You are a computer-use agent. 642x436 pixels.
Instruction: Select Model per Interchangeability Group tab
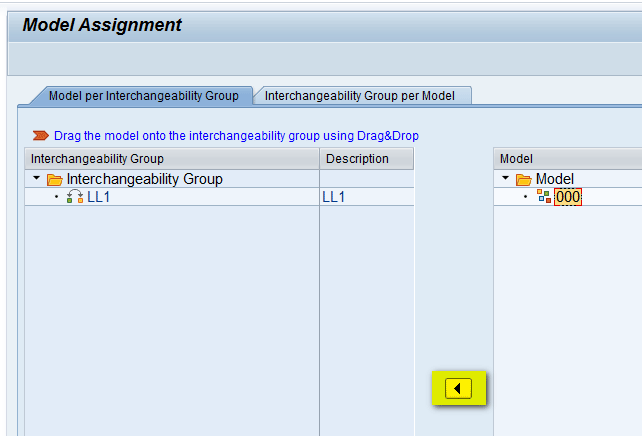(x=143, y=96)
